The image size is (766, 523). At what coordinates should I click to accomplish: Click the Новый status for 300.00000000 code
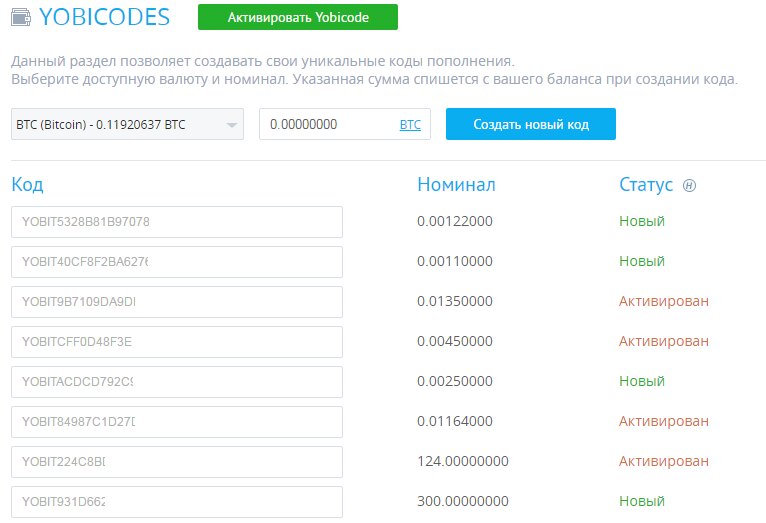click(x=641, y=501)
